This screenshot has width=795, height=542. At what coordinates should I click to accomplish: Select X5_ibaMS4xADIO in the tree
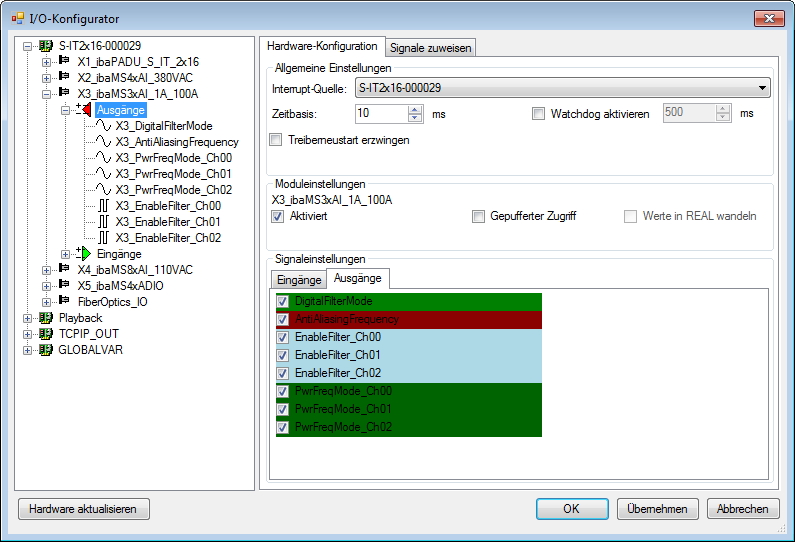click(120, 286)
